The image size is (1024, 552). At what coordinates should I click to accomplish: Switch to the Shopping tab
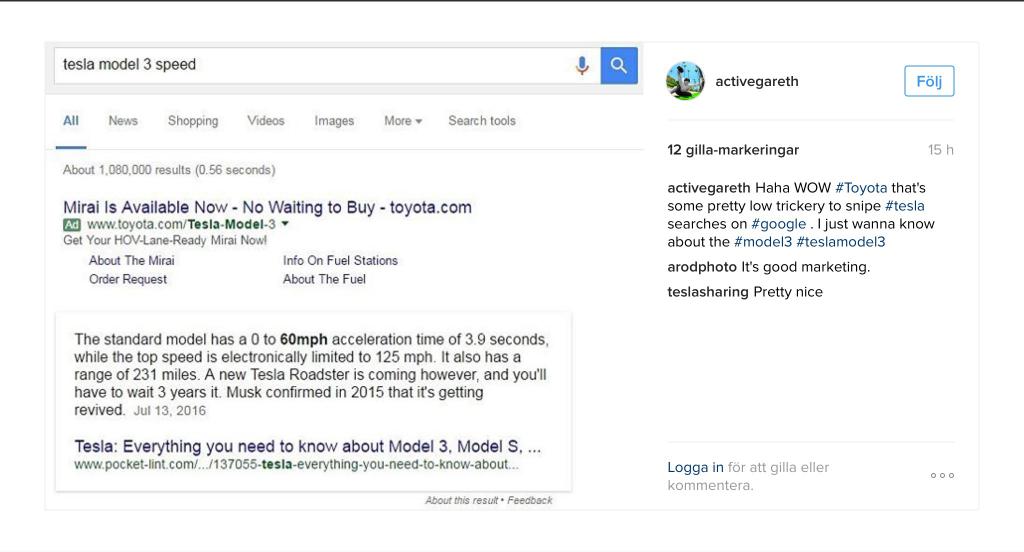tap(193, 121)
